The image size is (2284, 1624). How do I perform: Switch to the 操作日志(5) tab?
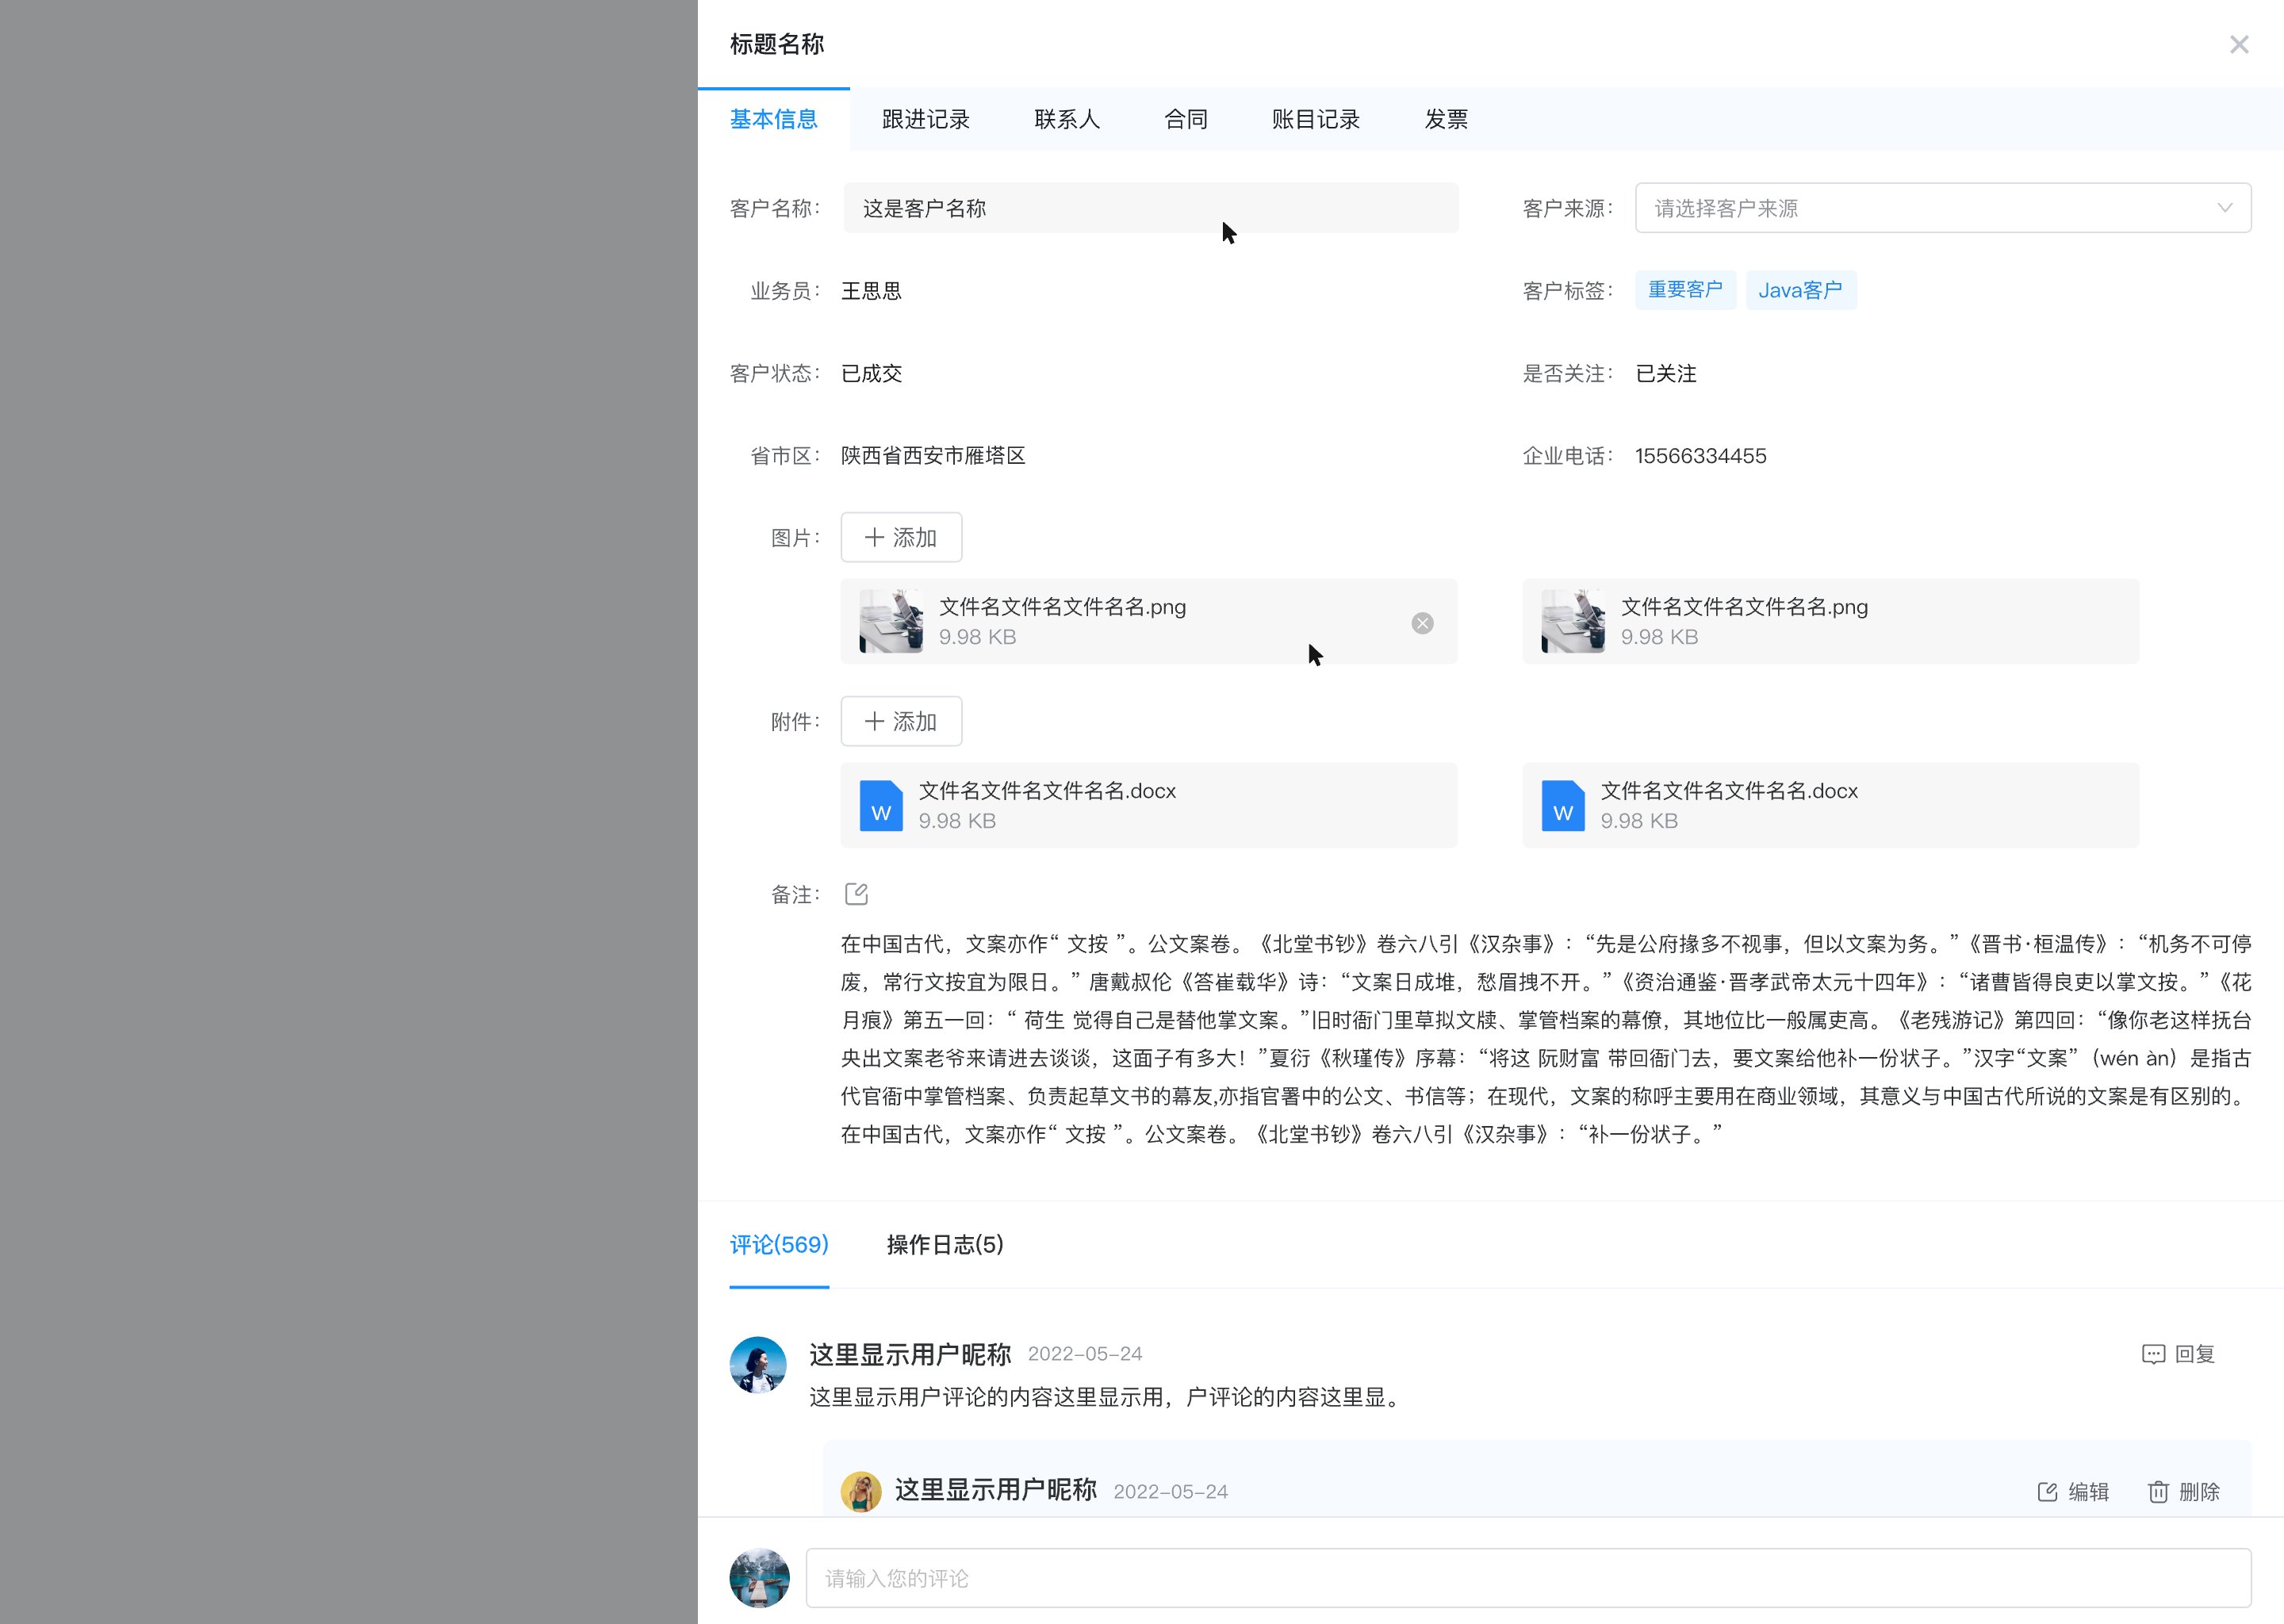944,1245
